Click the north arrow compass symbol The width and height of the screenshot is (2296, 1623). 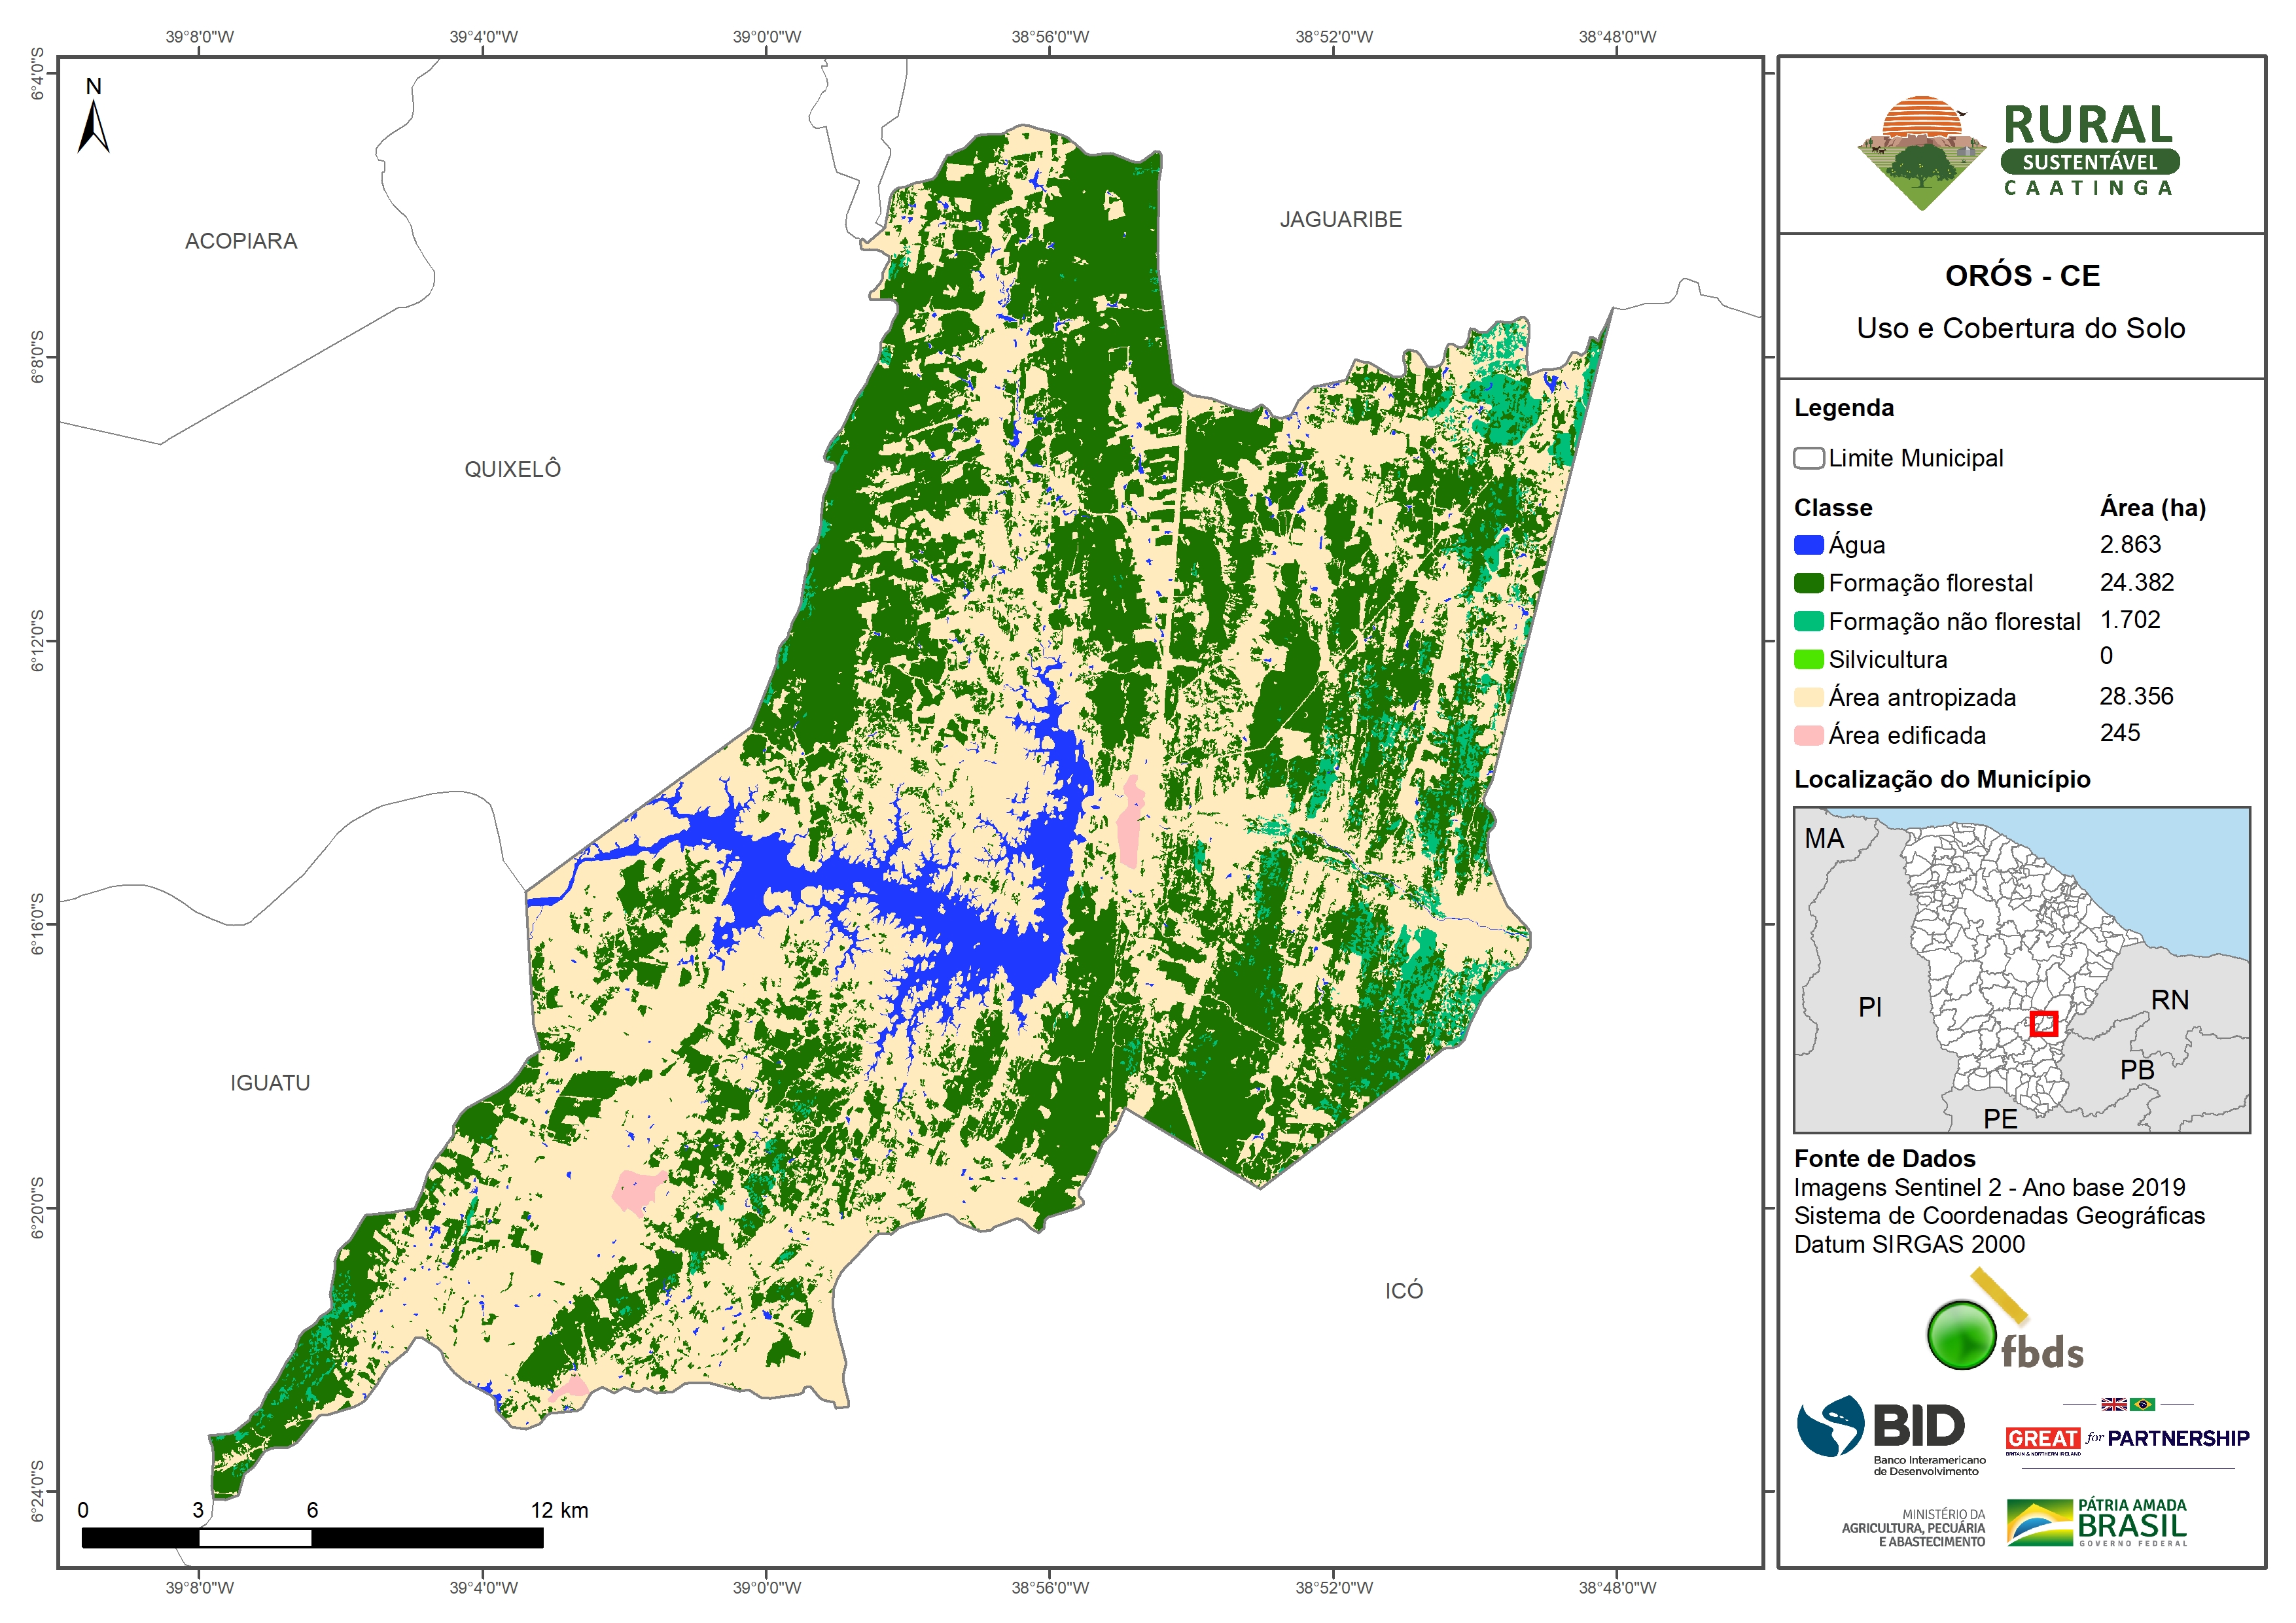pyautogui.click(x=93, y=125)
